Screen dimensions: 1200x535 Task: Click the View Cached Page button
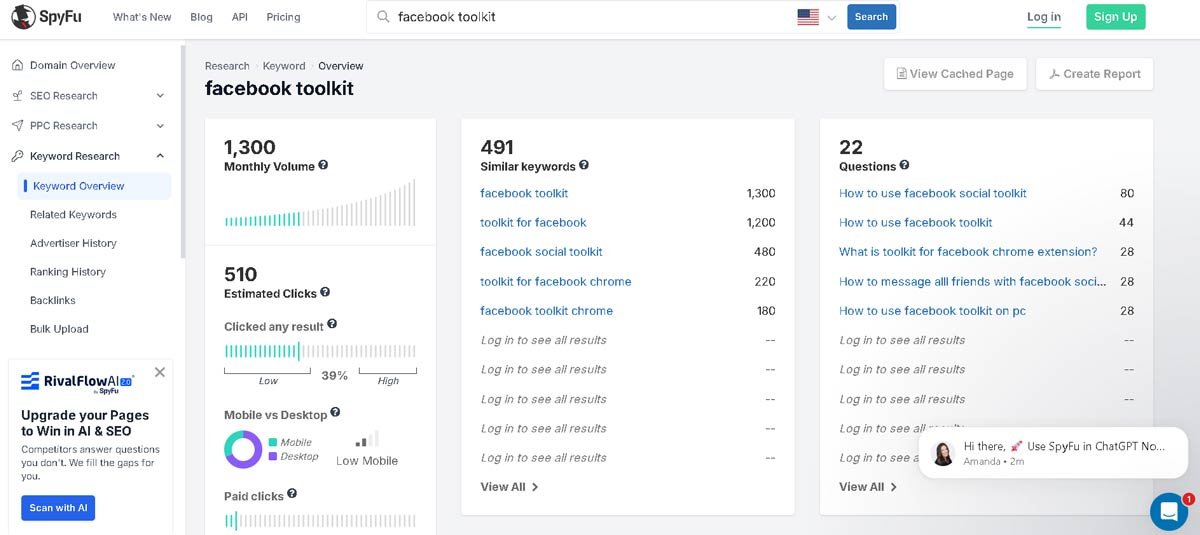tap(955, 74)
